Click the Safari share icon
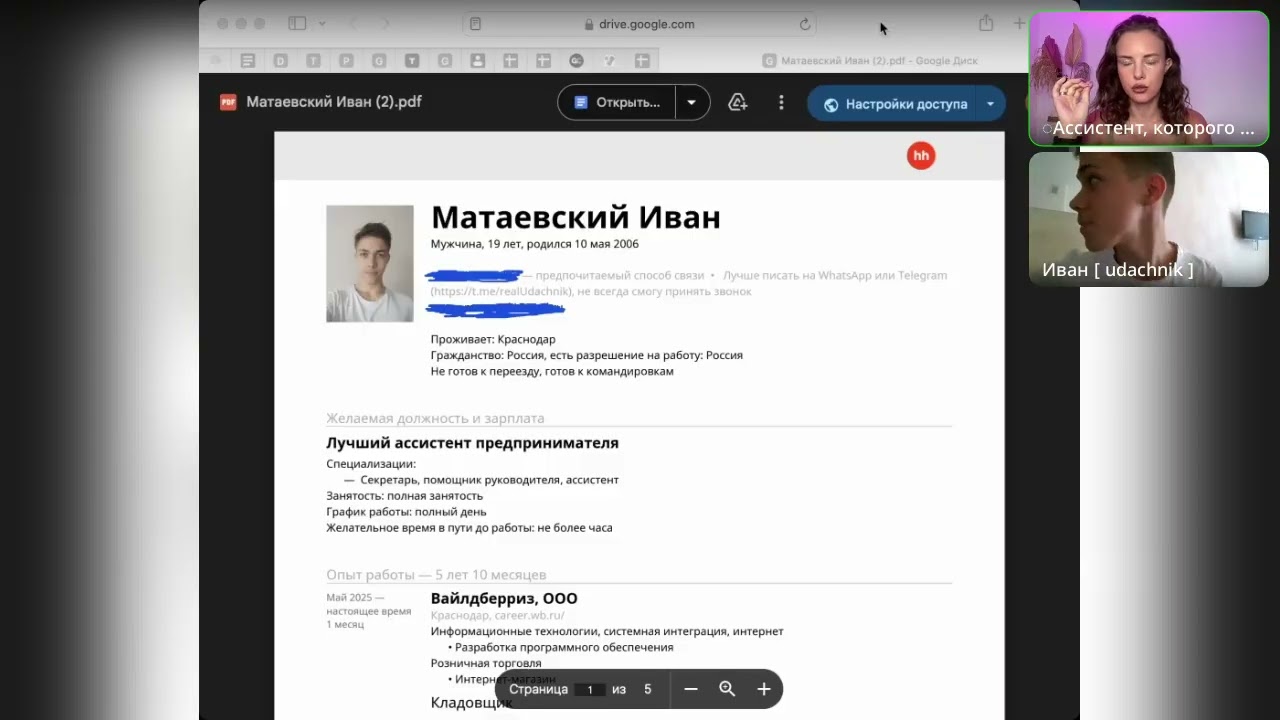The width and height of the screenshot is (1280, 720). (986, 23)
